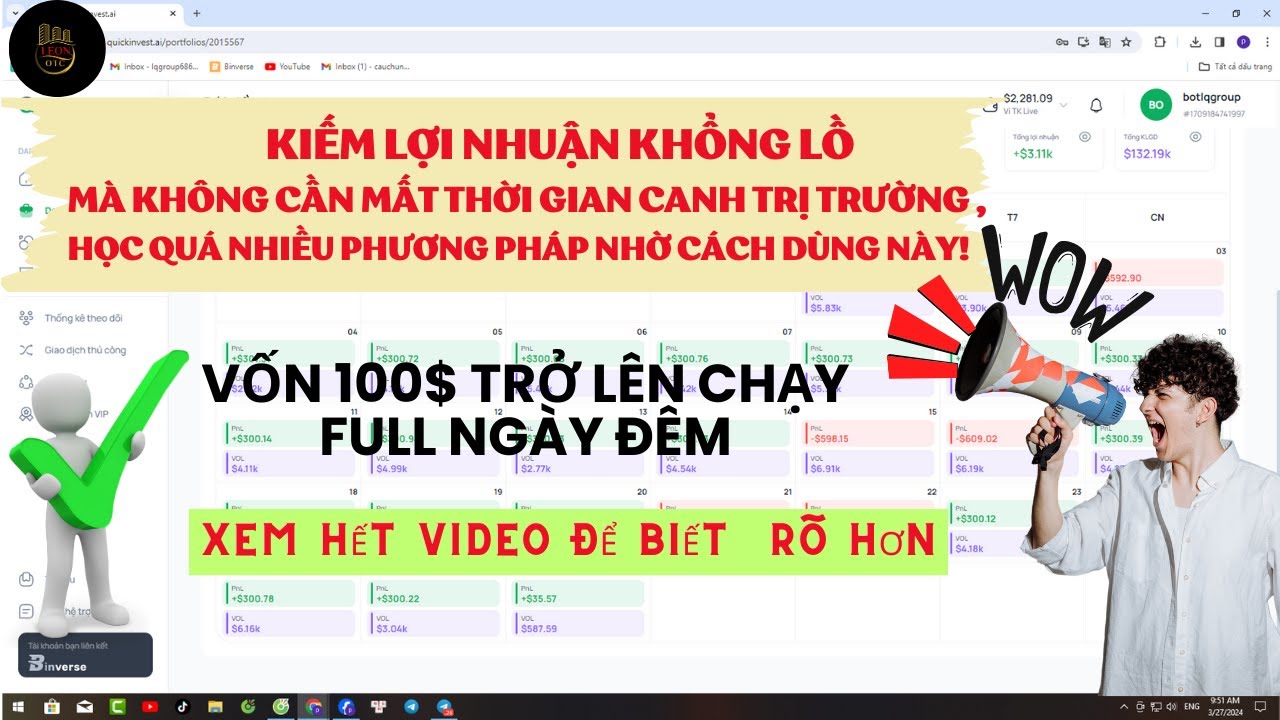Click the +$300.14 PnL cell on day 11
Screen dimensions: 1280x720
point(290,433)
